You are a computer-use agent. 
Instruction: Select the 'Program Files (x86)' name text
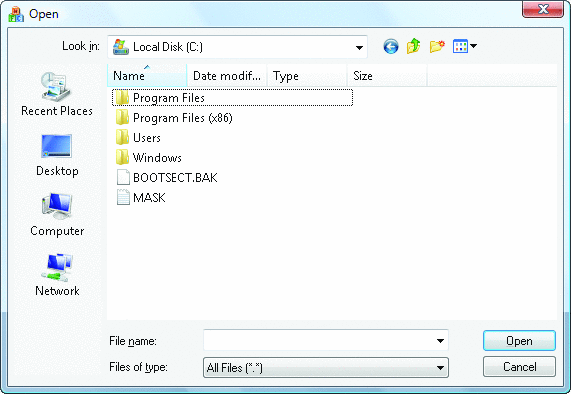[x=183, y=118]
